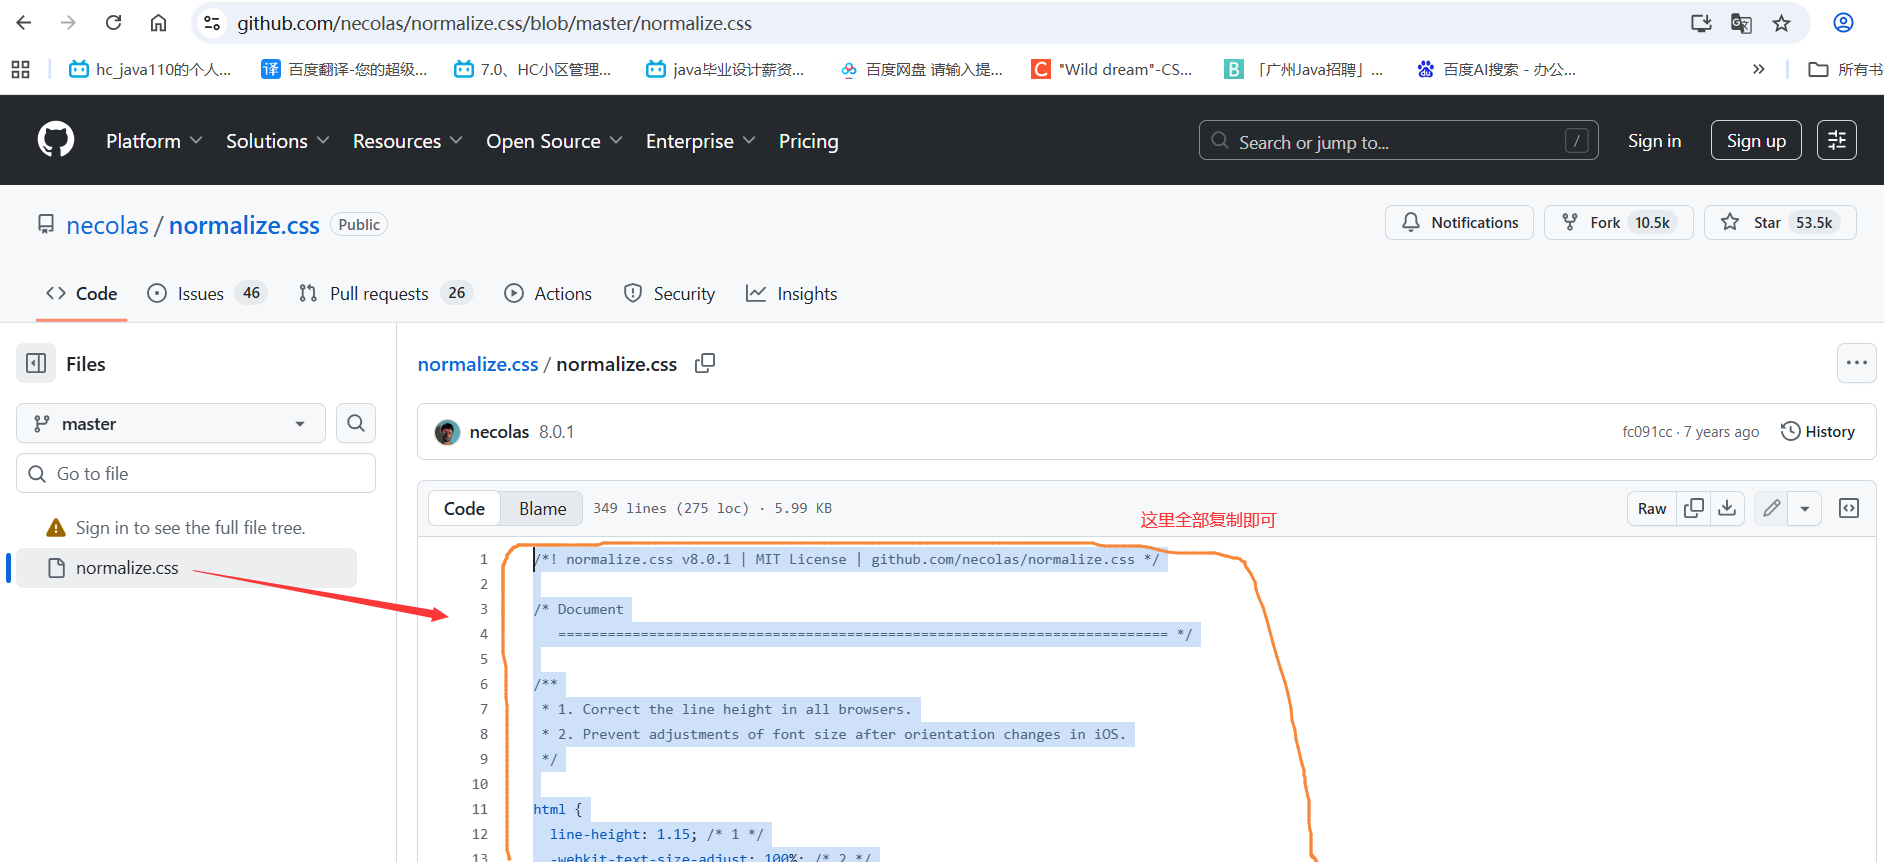Show more bookmarks with the chevron icon
The image size is (1884, 862).
click(x=1759, y=69)
